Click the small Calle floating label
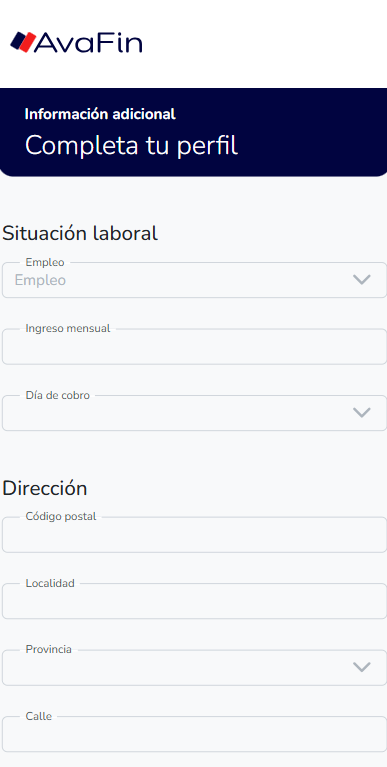387x767 pixels. pos(39,716)
